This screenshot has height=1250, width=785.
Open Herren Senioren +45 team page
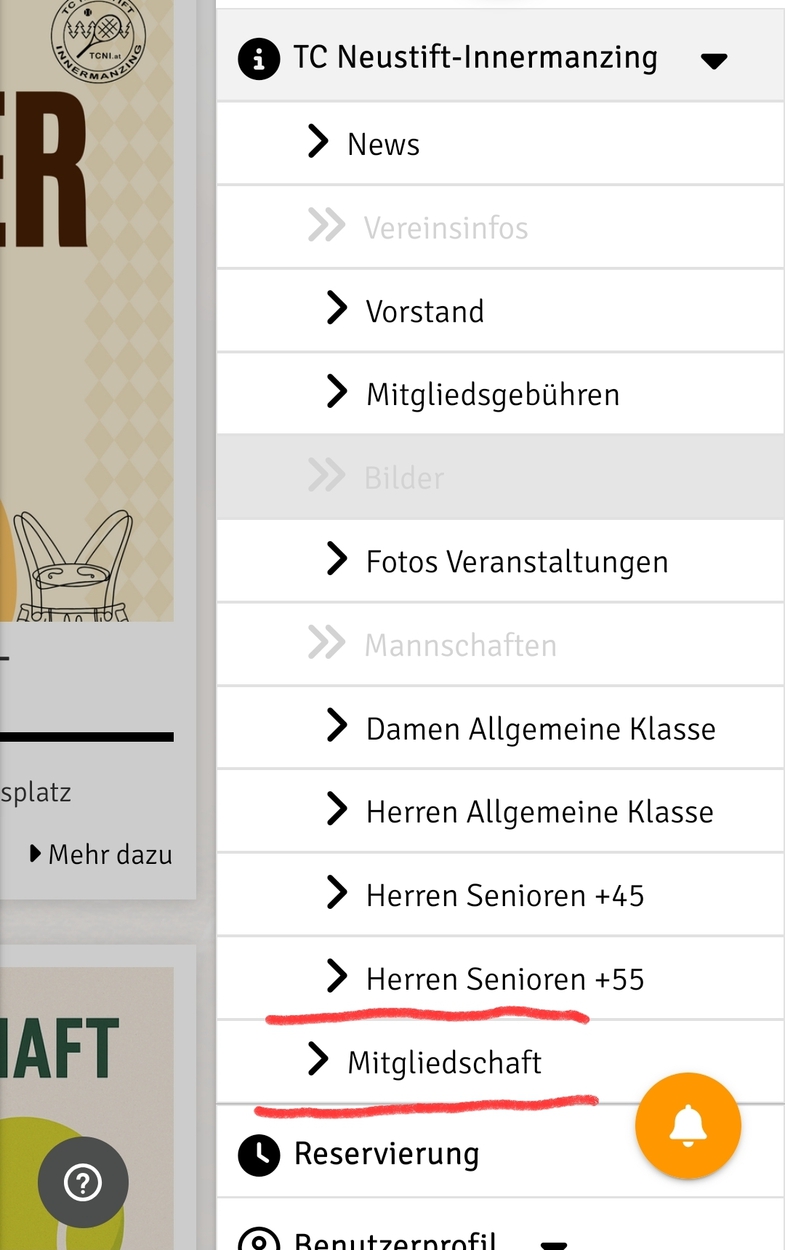pos(504,895)
